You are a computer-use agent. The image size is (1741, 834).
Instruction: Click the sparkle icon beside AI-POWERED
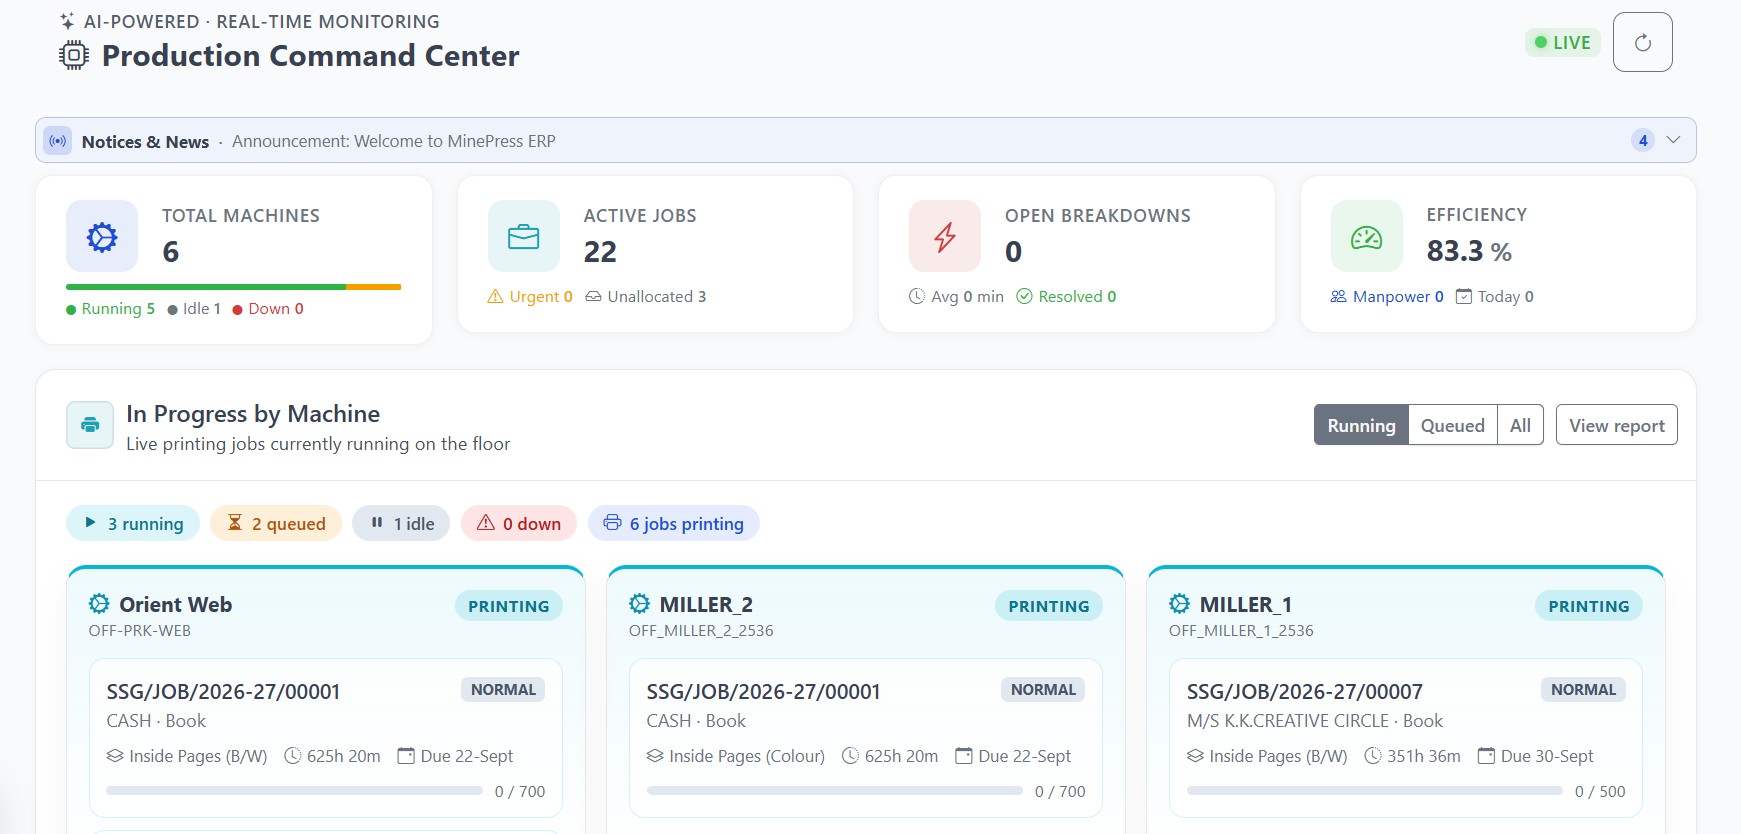(x=67, y=21)
